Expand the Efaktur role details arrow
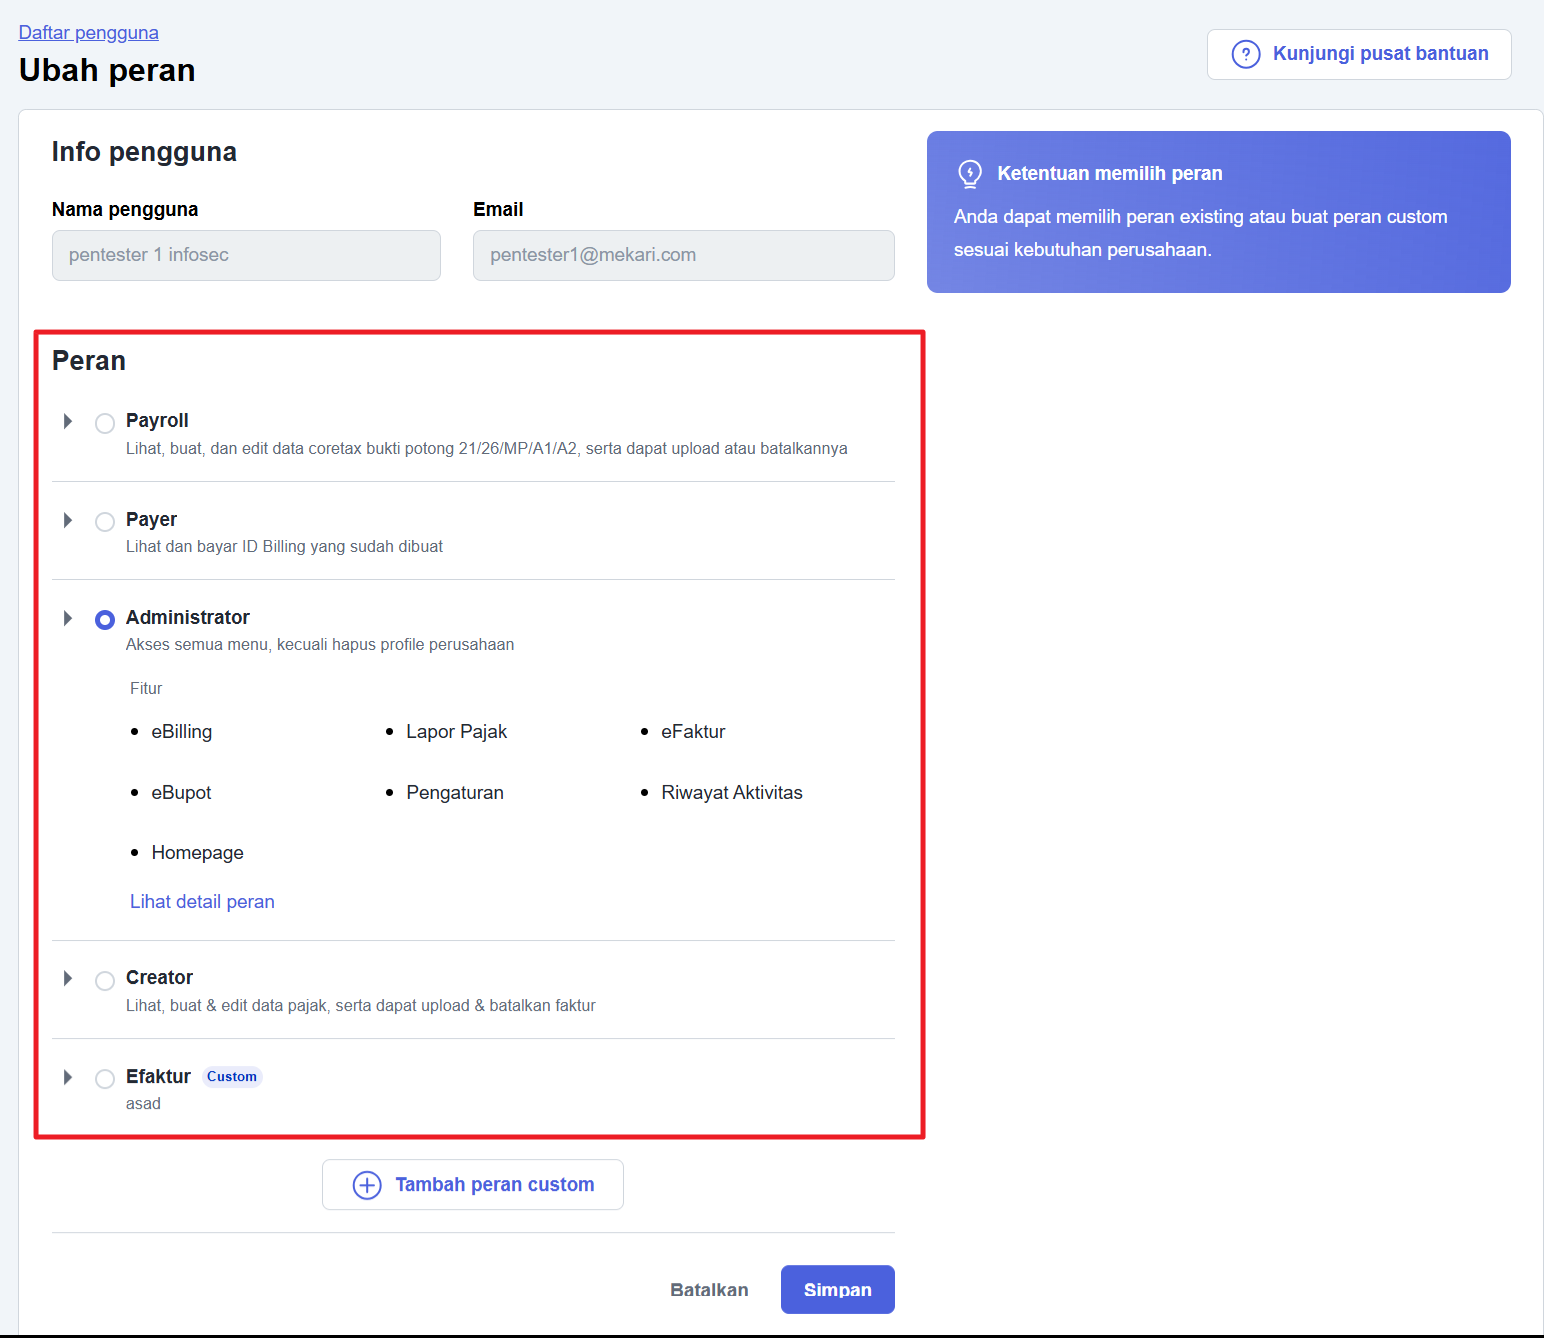This screenshot has height=1338, width=1544. tap(68, 1077)
